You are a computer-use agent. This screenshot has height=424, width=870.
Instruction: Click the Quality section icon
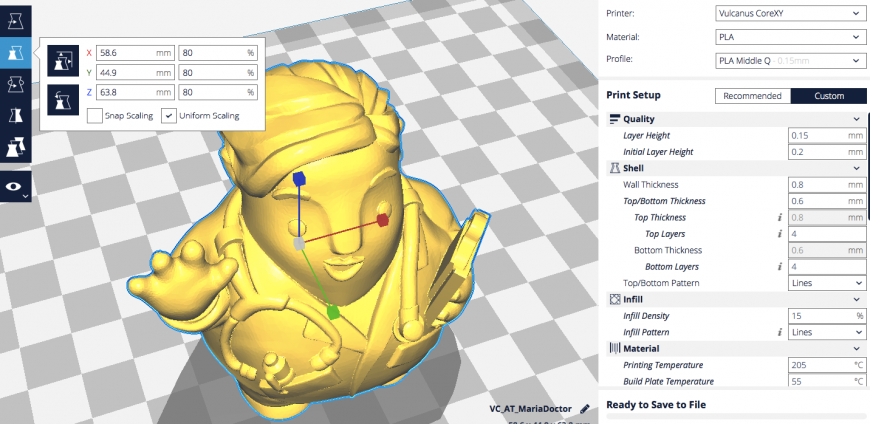(614, 119)
